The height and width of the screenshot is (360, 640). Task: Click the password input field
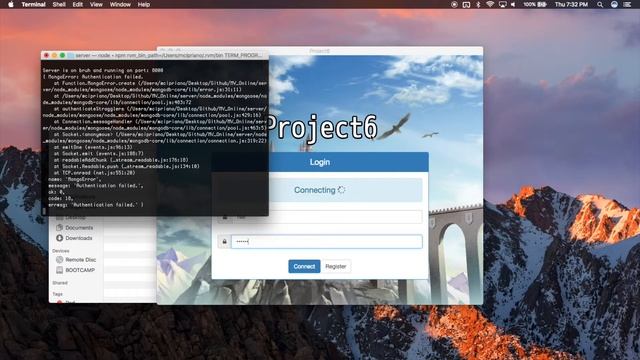click(327, 242)
